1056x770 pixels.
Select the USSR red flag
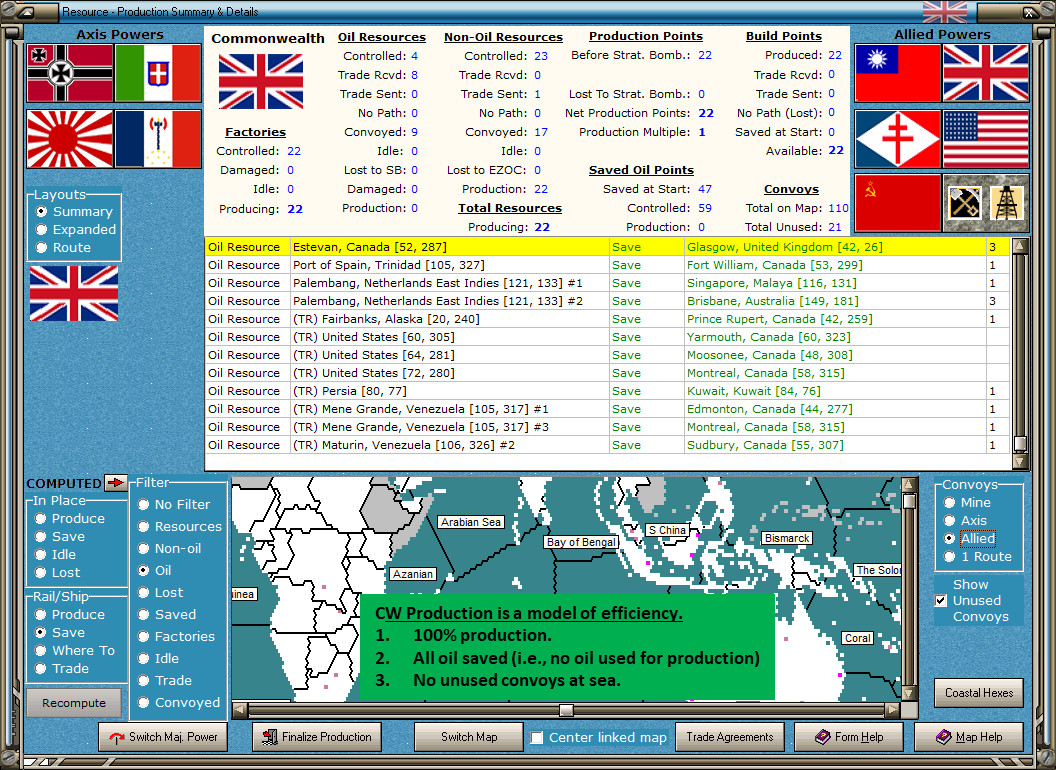(x=898, y=203)
